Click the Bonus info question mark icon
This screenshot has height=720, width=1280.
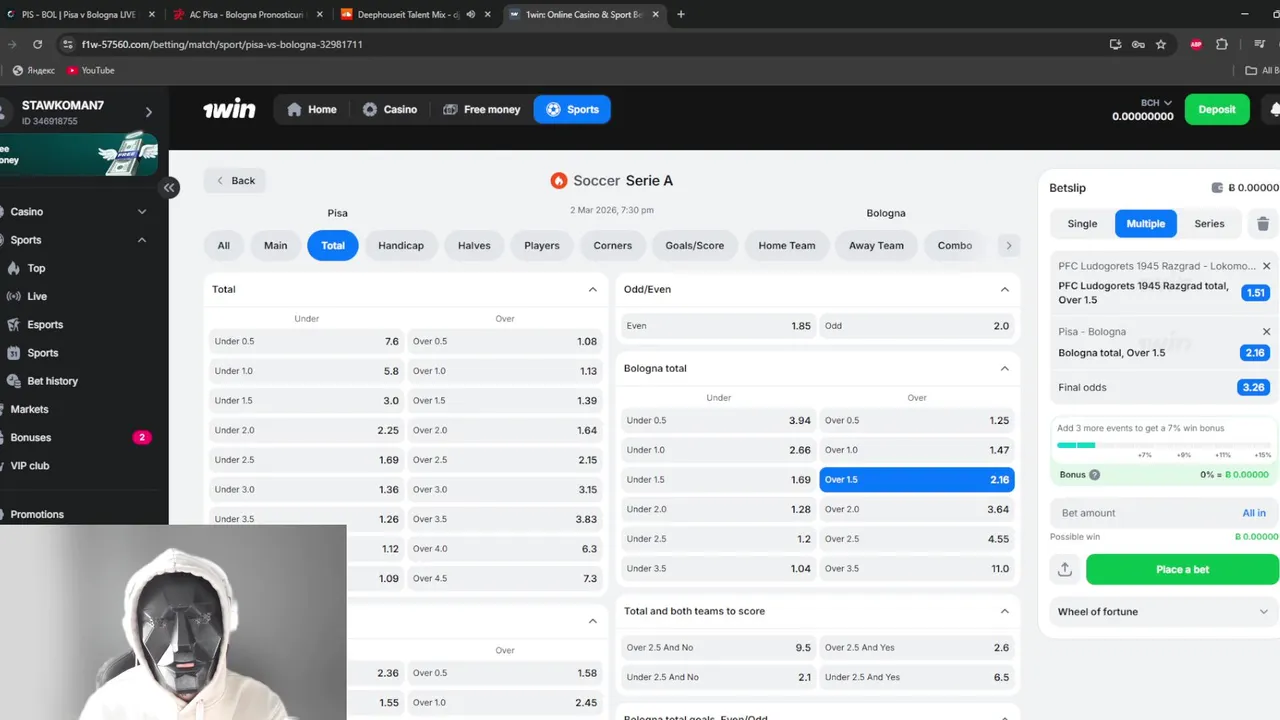pyautogui.click(x=1095, y=475)
